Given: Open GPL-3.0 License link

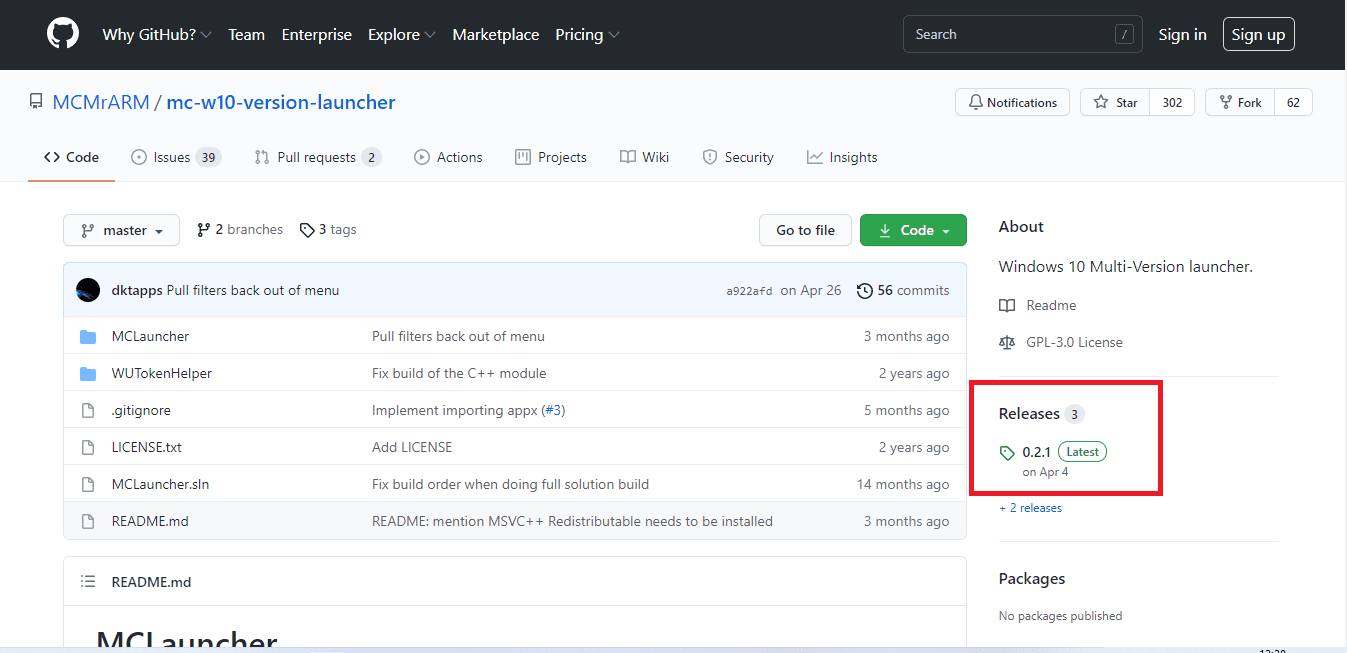Looking at the screenshot, I should [x=1074, y=342].
